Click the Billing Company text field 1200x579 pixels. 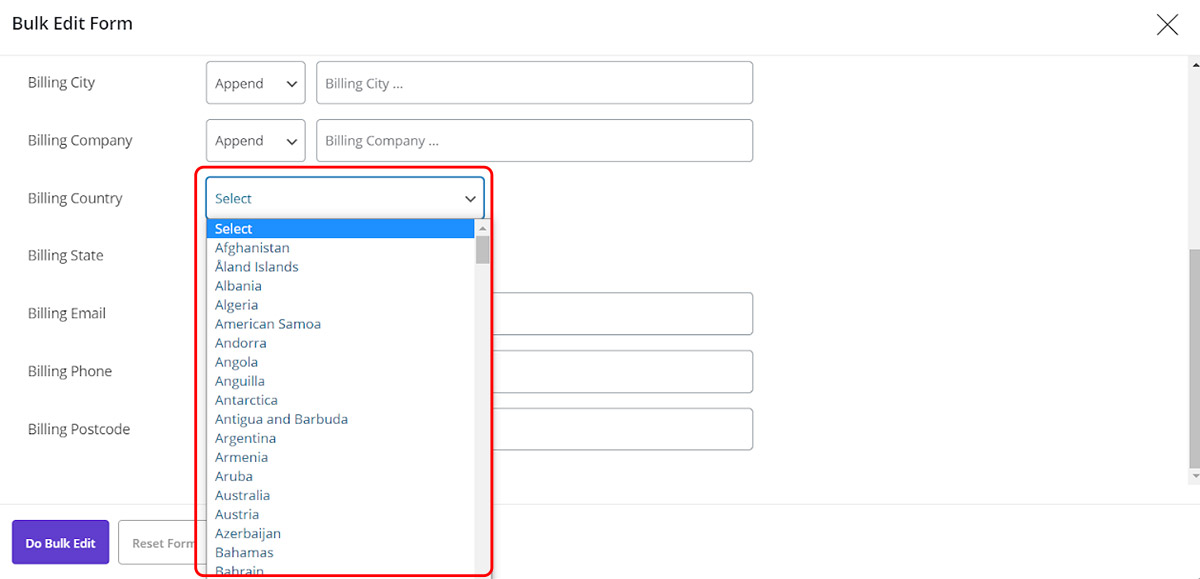coord(534,141)
